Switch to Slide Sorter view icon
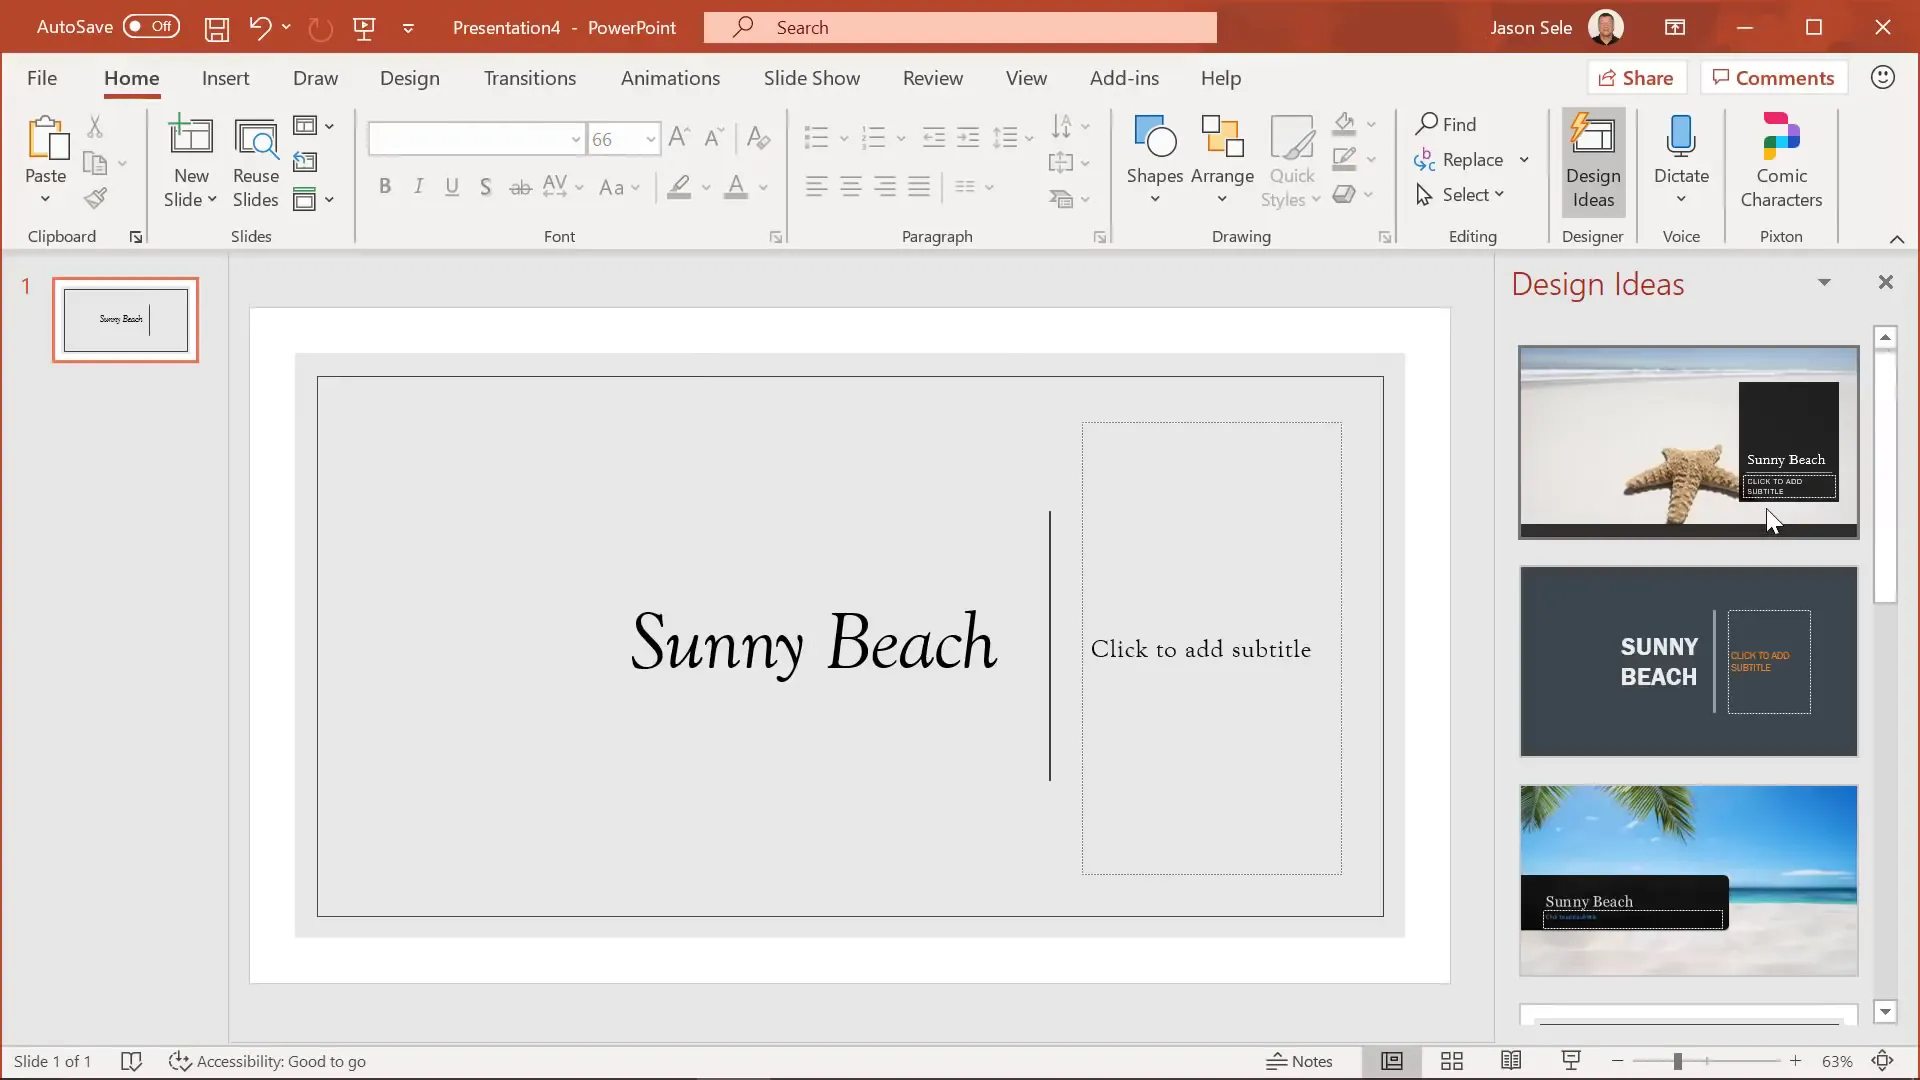Image resolution: width=1920 pixels, height=1080 pixels. click(1452, 1061)
